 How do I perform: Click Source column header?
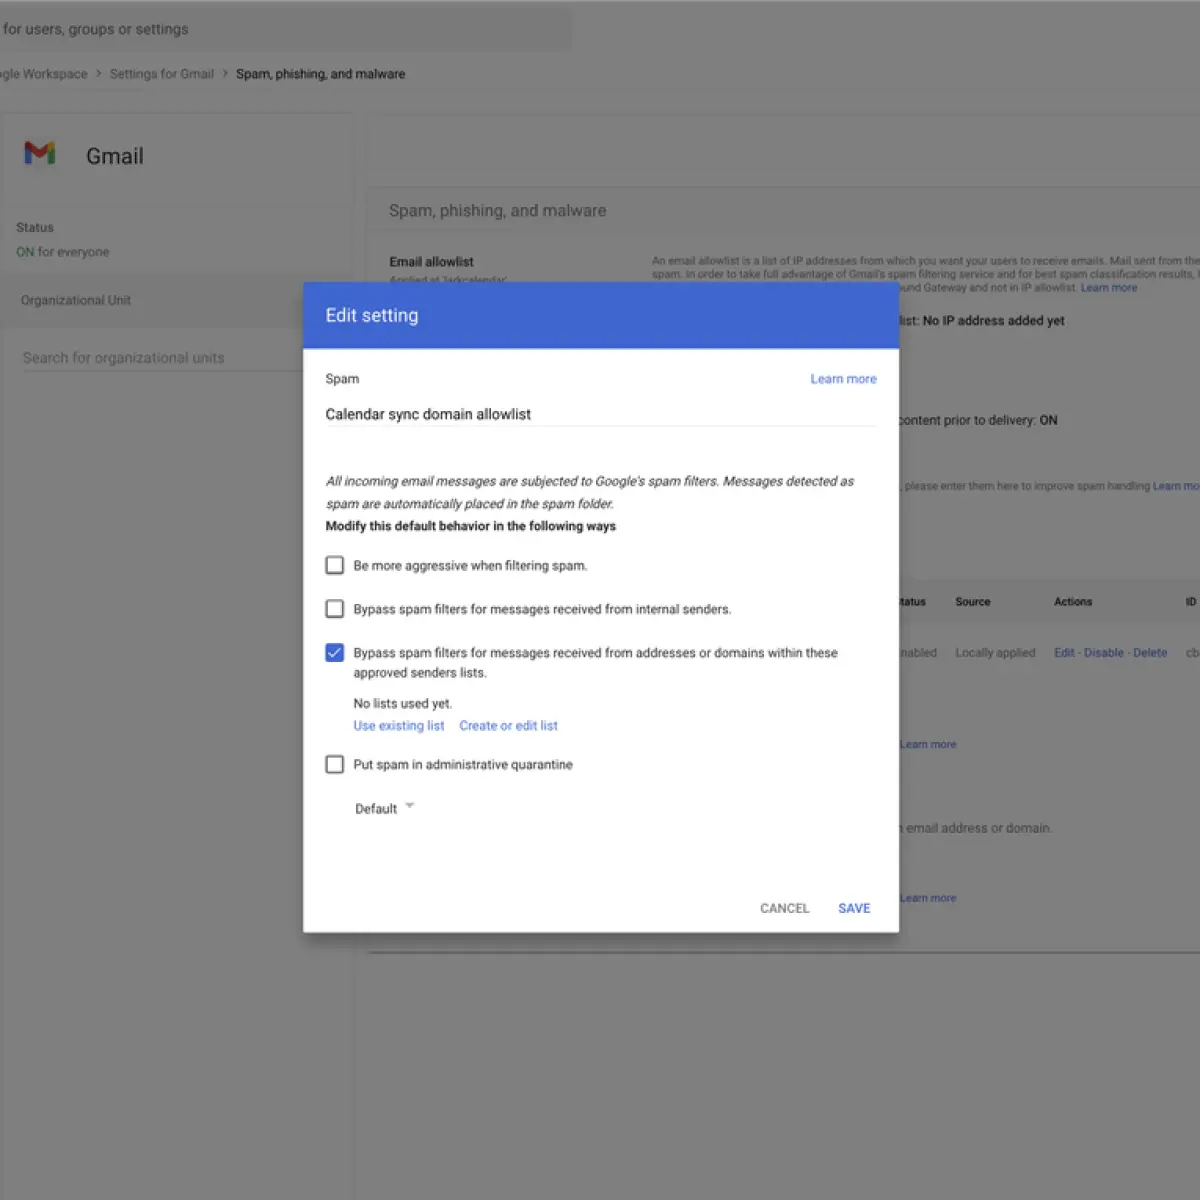coord(973,602)
